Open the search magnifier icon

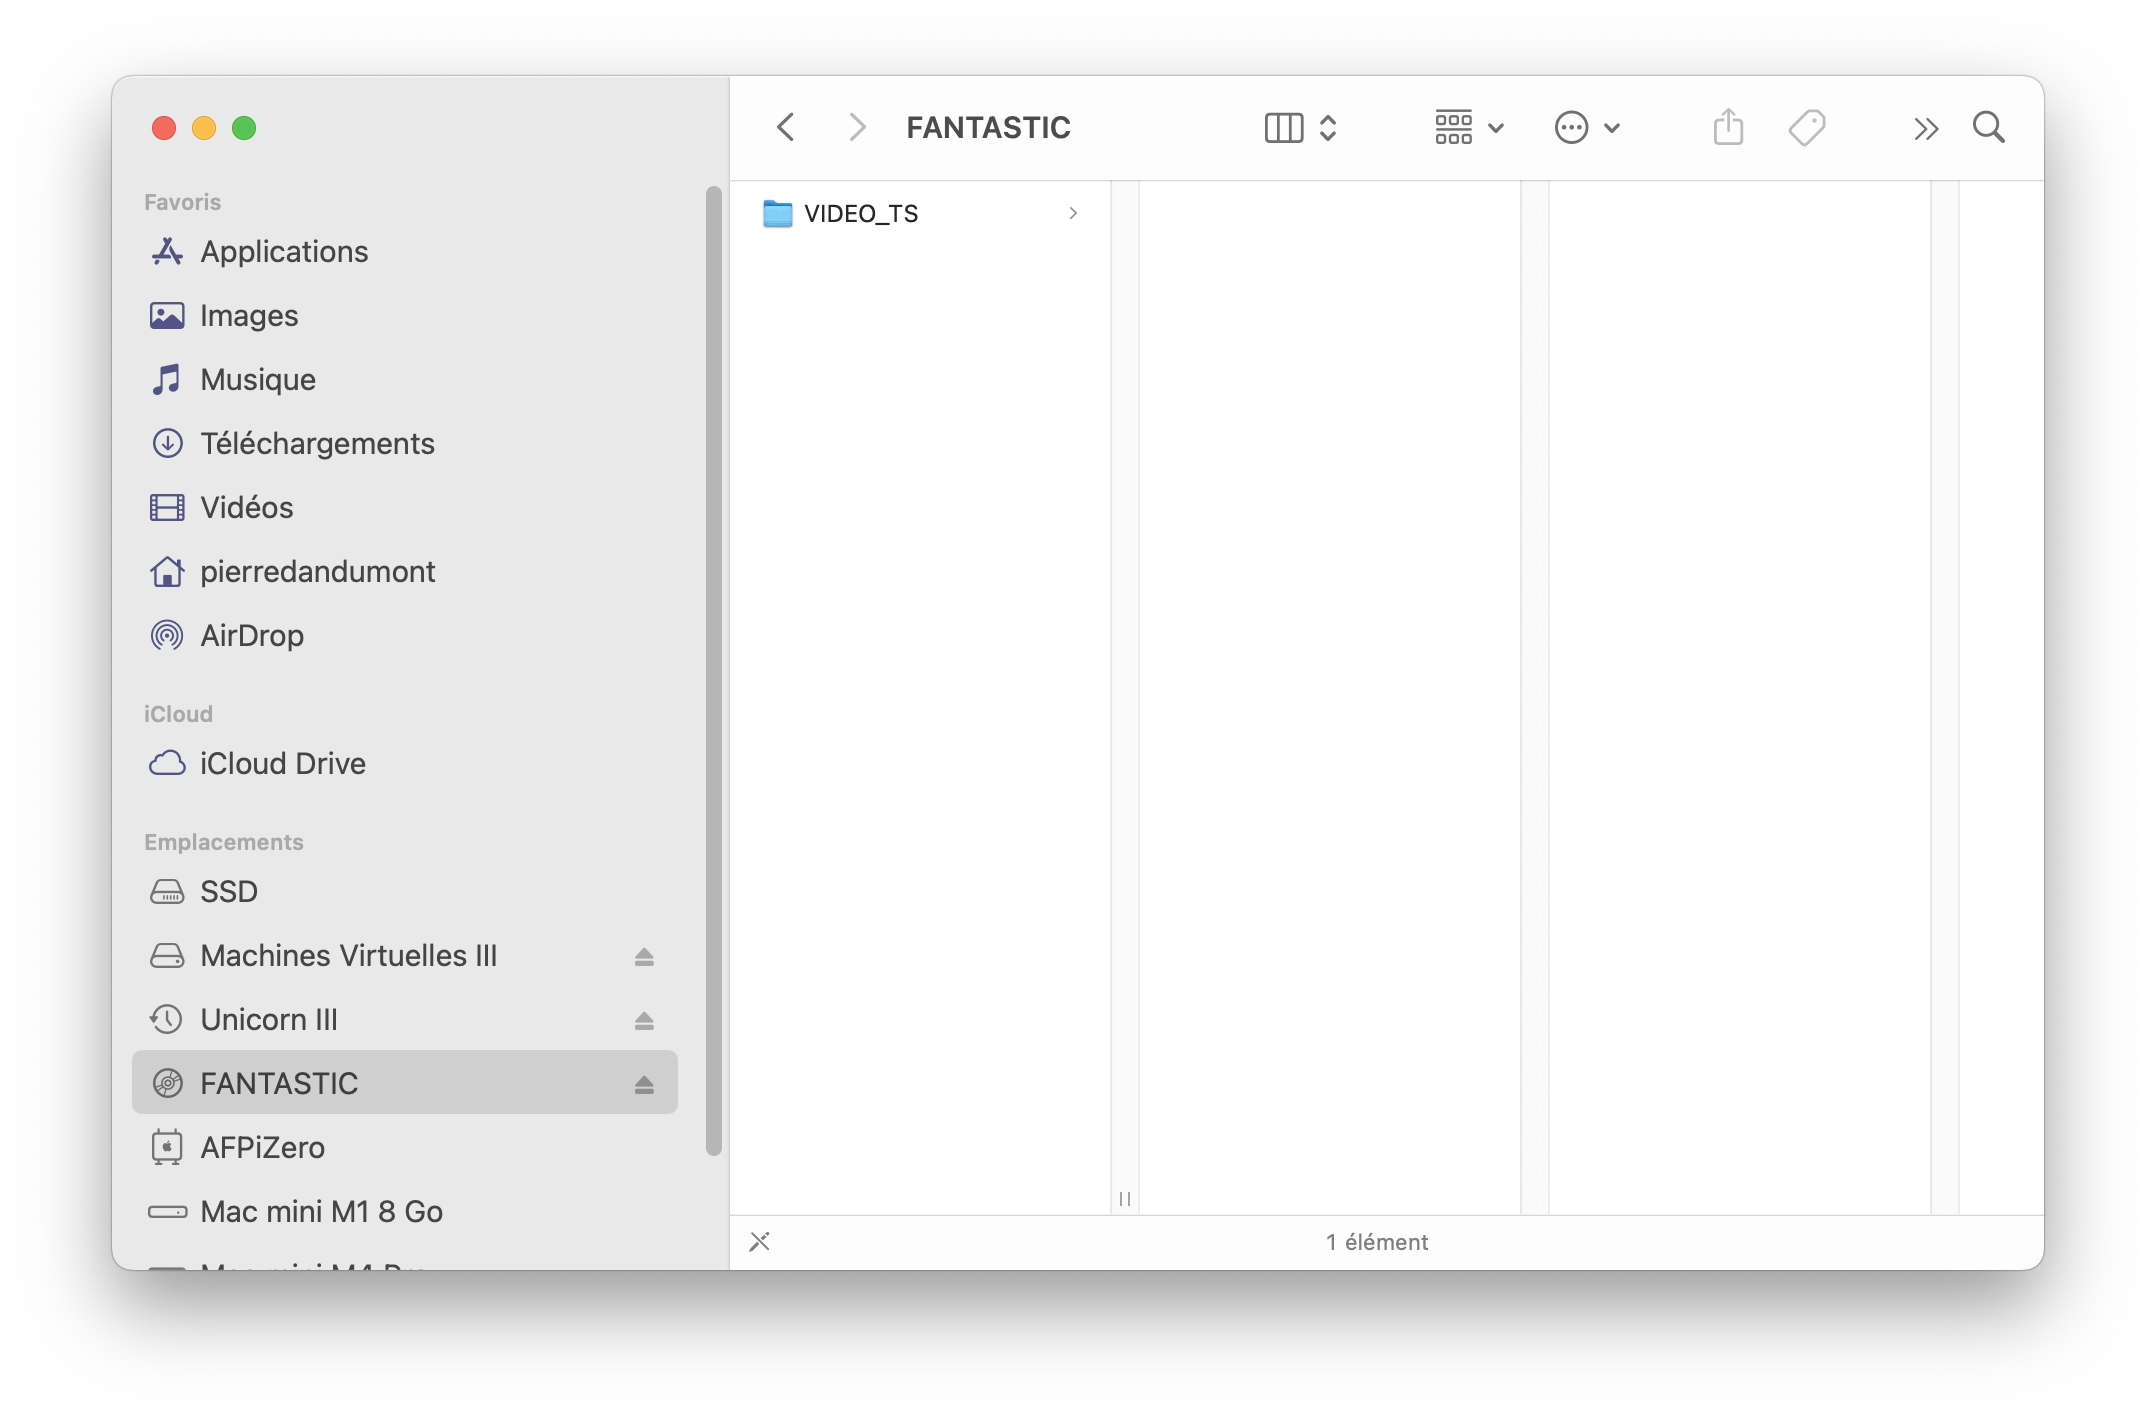pyautogui.click(x=1988, y=128)
